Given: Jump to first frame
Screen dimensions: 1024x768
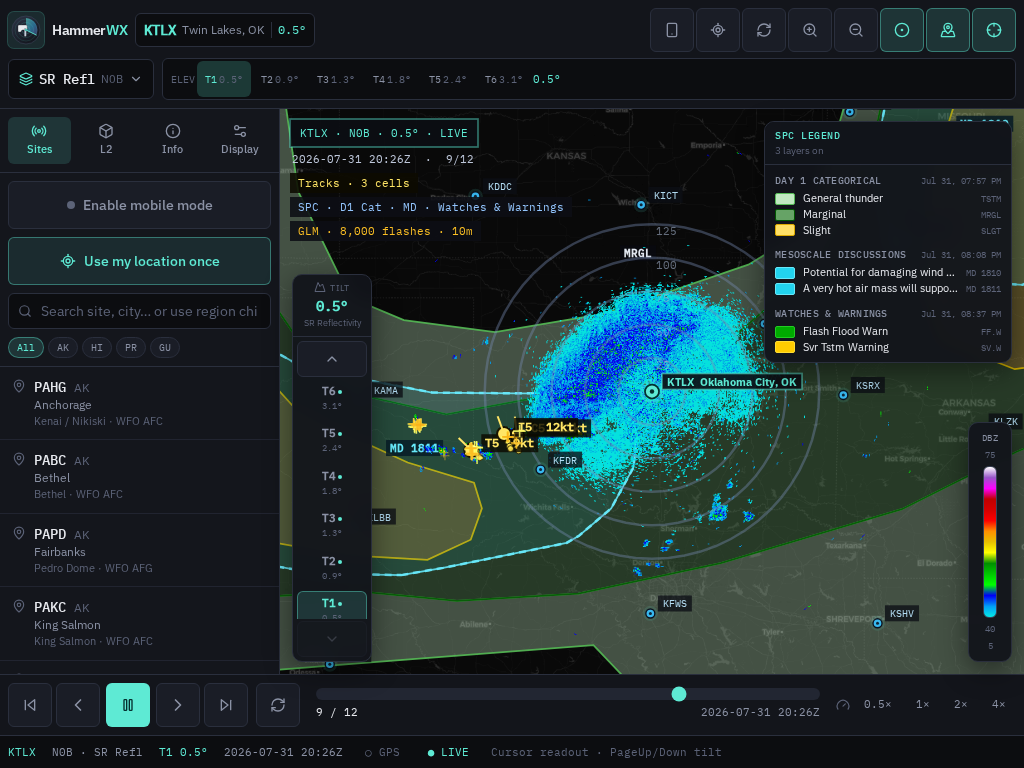Looking at the screenshot, I should pos(30,705).
